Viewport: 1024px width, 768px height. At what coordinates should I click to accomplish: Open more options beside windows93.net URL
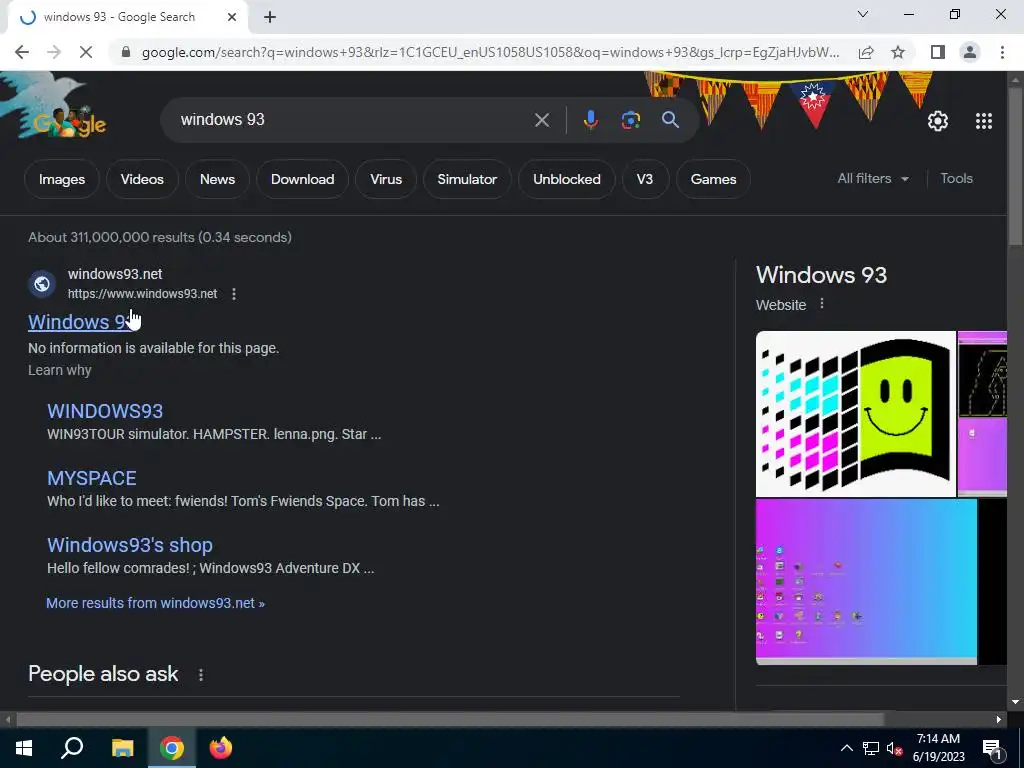[234, 294]
